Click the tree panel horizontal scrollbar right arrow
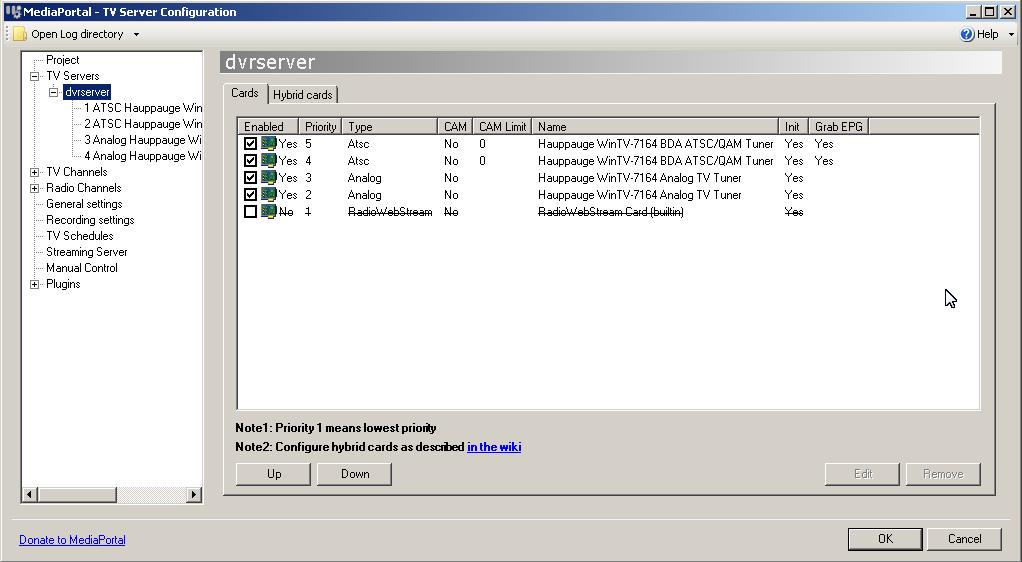 (x=196, y=494)
